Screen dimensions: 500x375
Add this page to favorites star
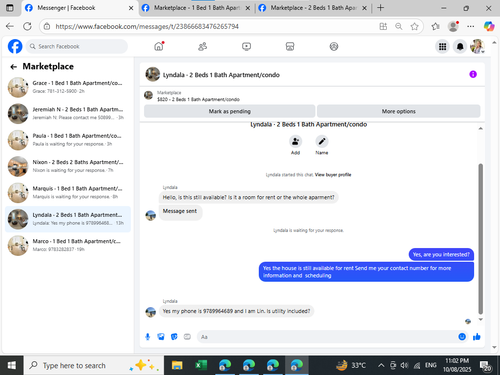pyautogui.click(x=414, y=26)
